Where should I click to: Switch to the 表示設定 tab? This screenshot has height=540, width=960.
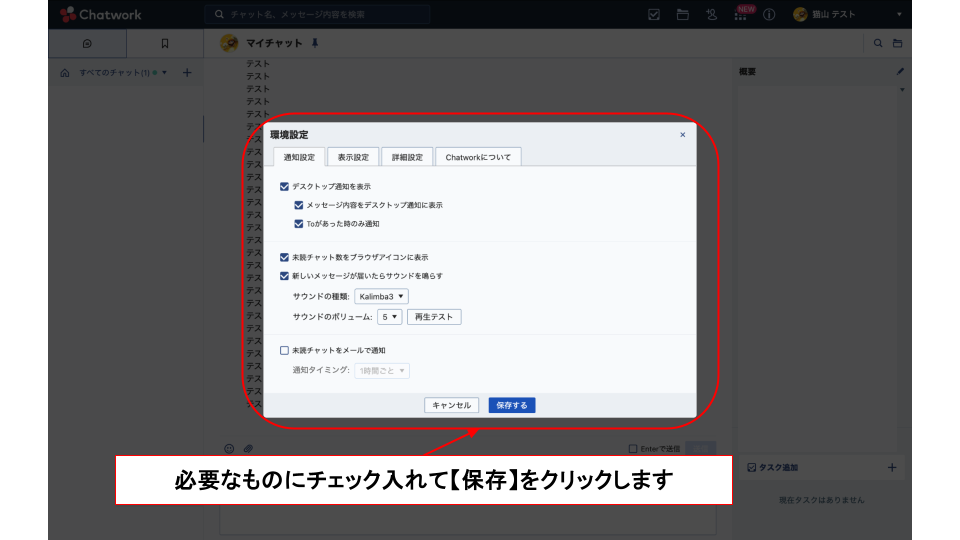coord(353,157)
